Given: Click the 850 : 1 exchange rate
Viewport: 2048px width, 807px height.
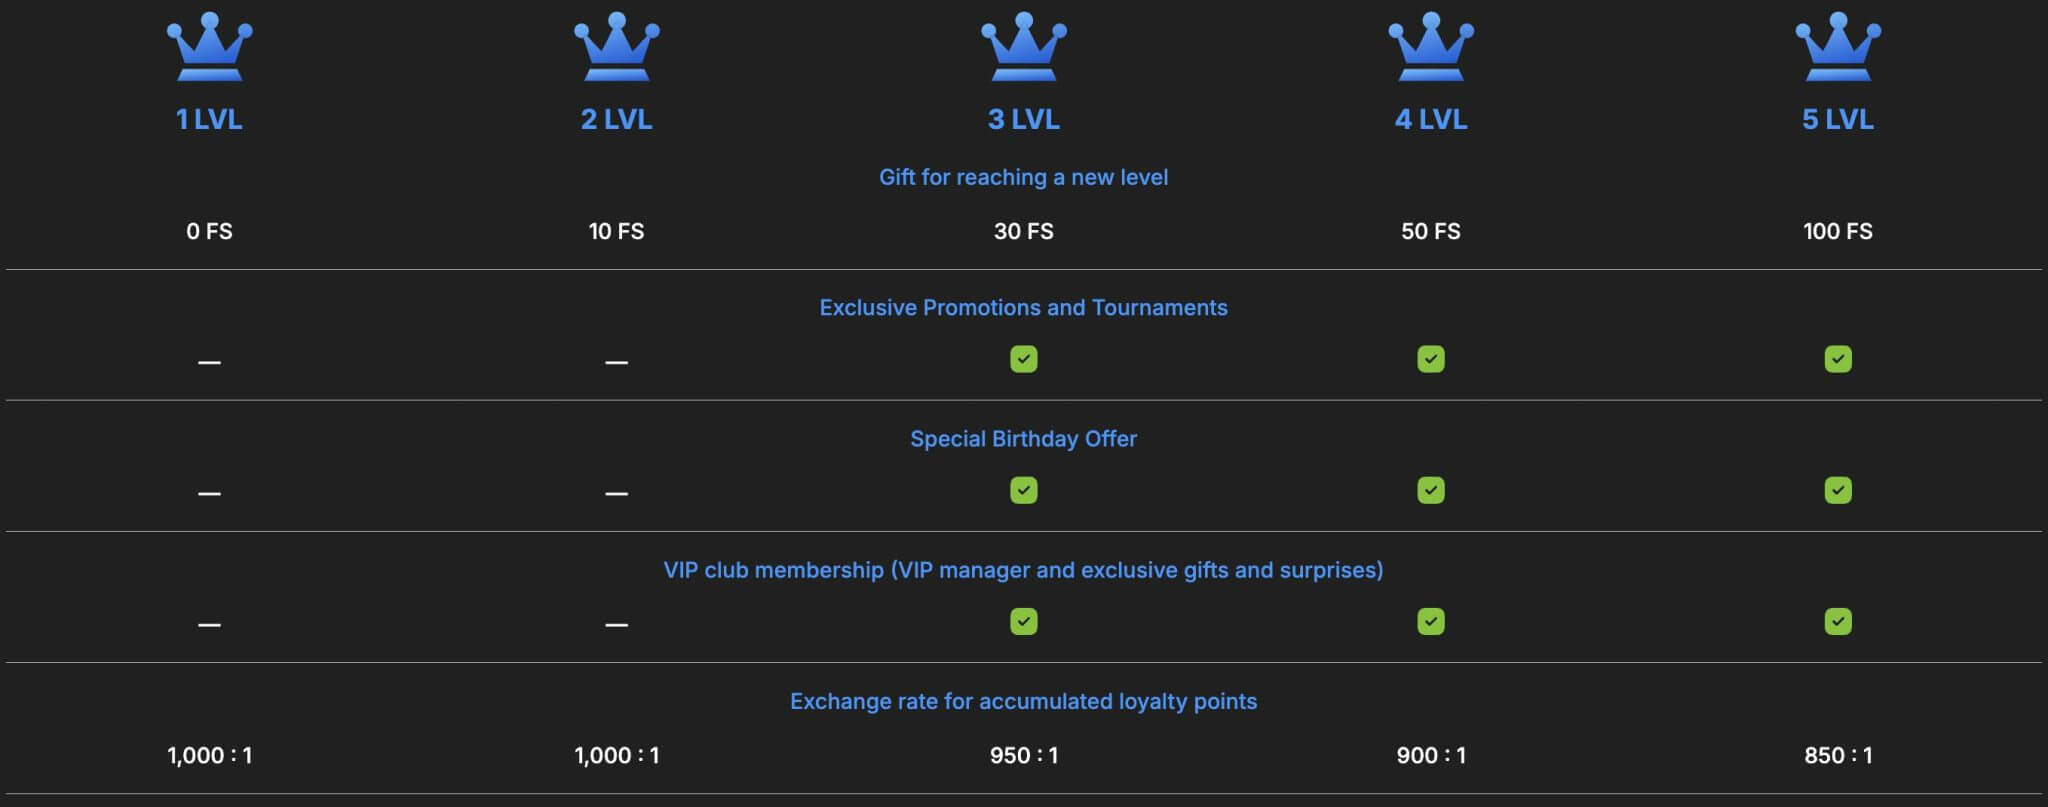Looking at the screenshot, I should (1837, 755).
